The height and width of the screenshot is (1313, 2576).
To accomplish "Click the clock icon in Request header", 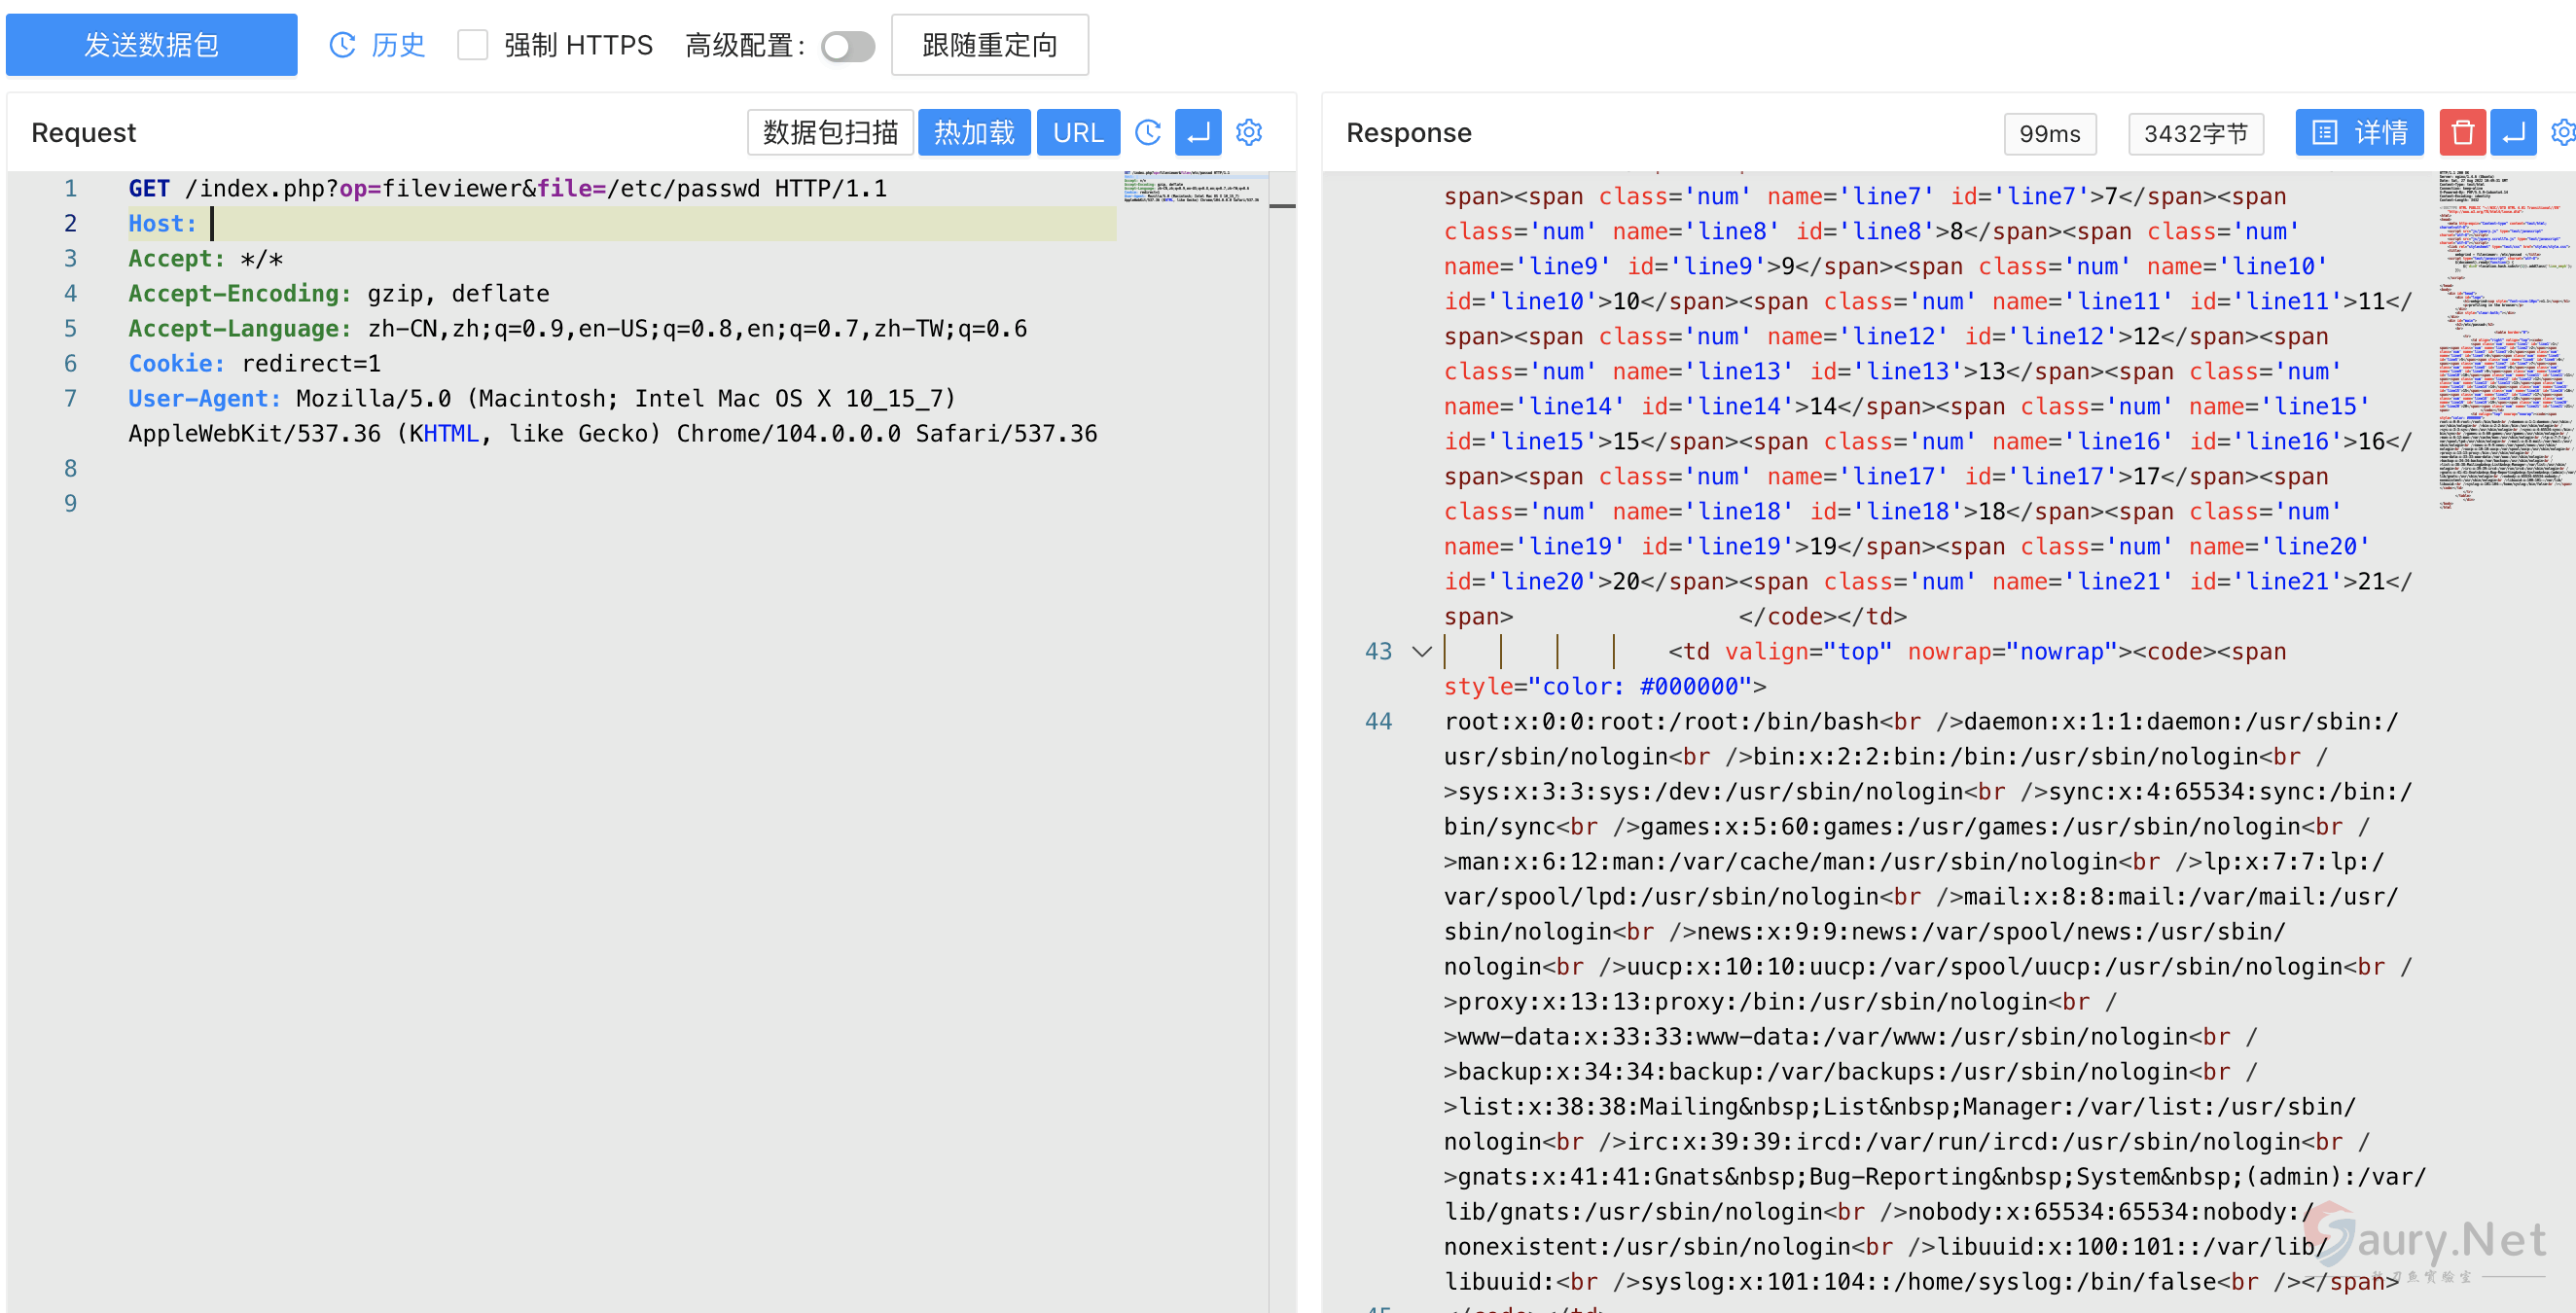I will (x=1148, y=133).
